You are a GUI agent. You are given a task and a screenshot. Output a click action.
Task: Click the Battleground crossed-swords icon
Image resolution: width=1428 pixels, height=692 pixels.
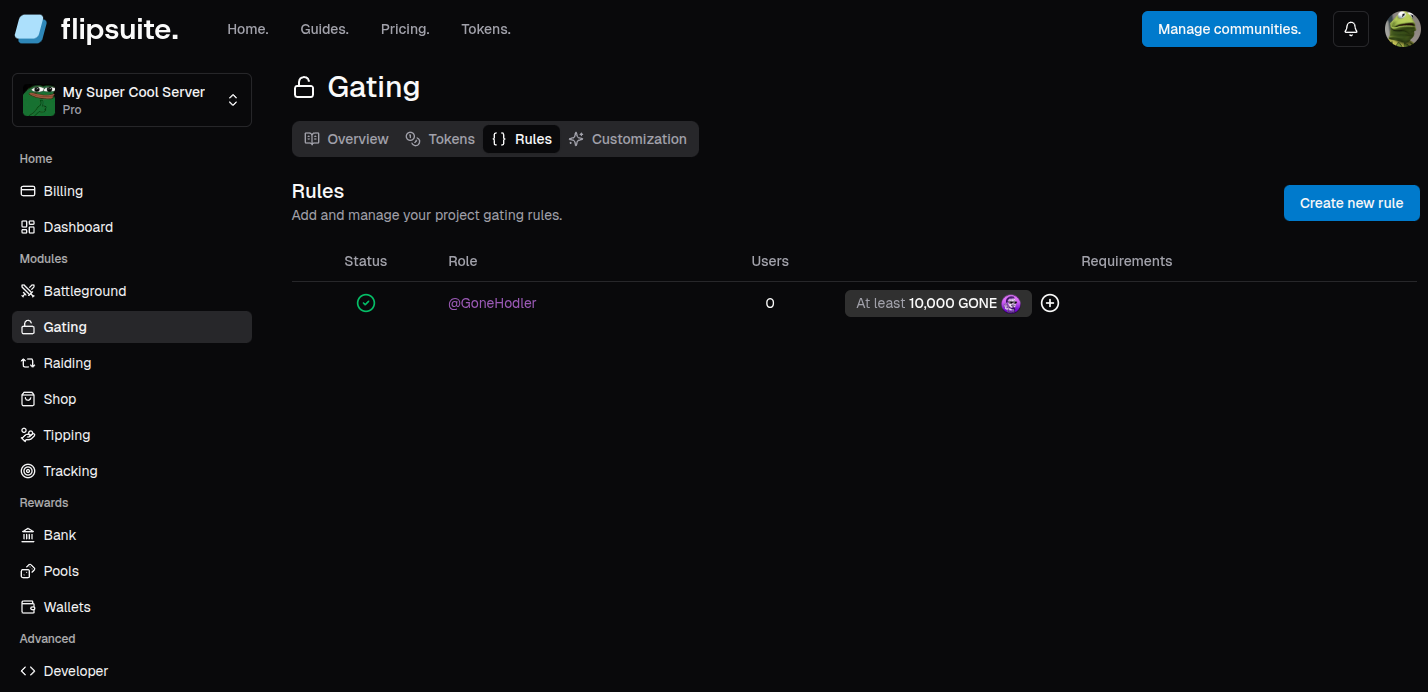(x=28, y=291)
